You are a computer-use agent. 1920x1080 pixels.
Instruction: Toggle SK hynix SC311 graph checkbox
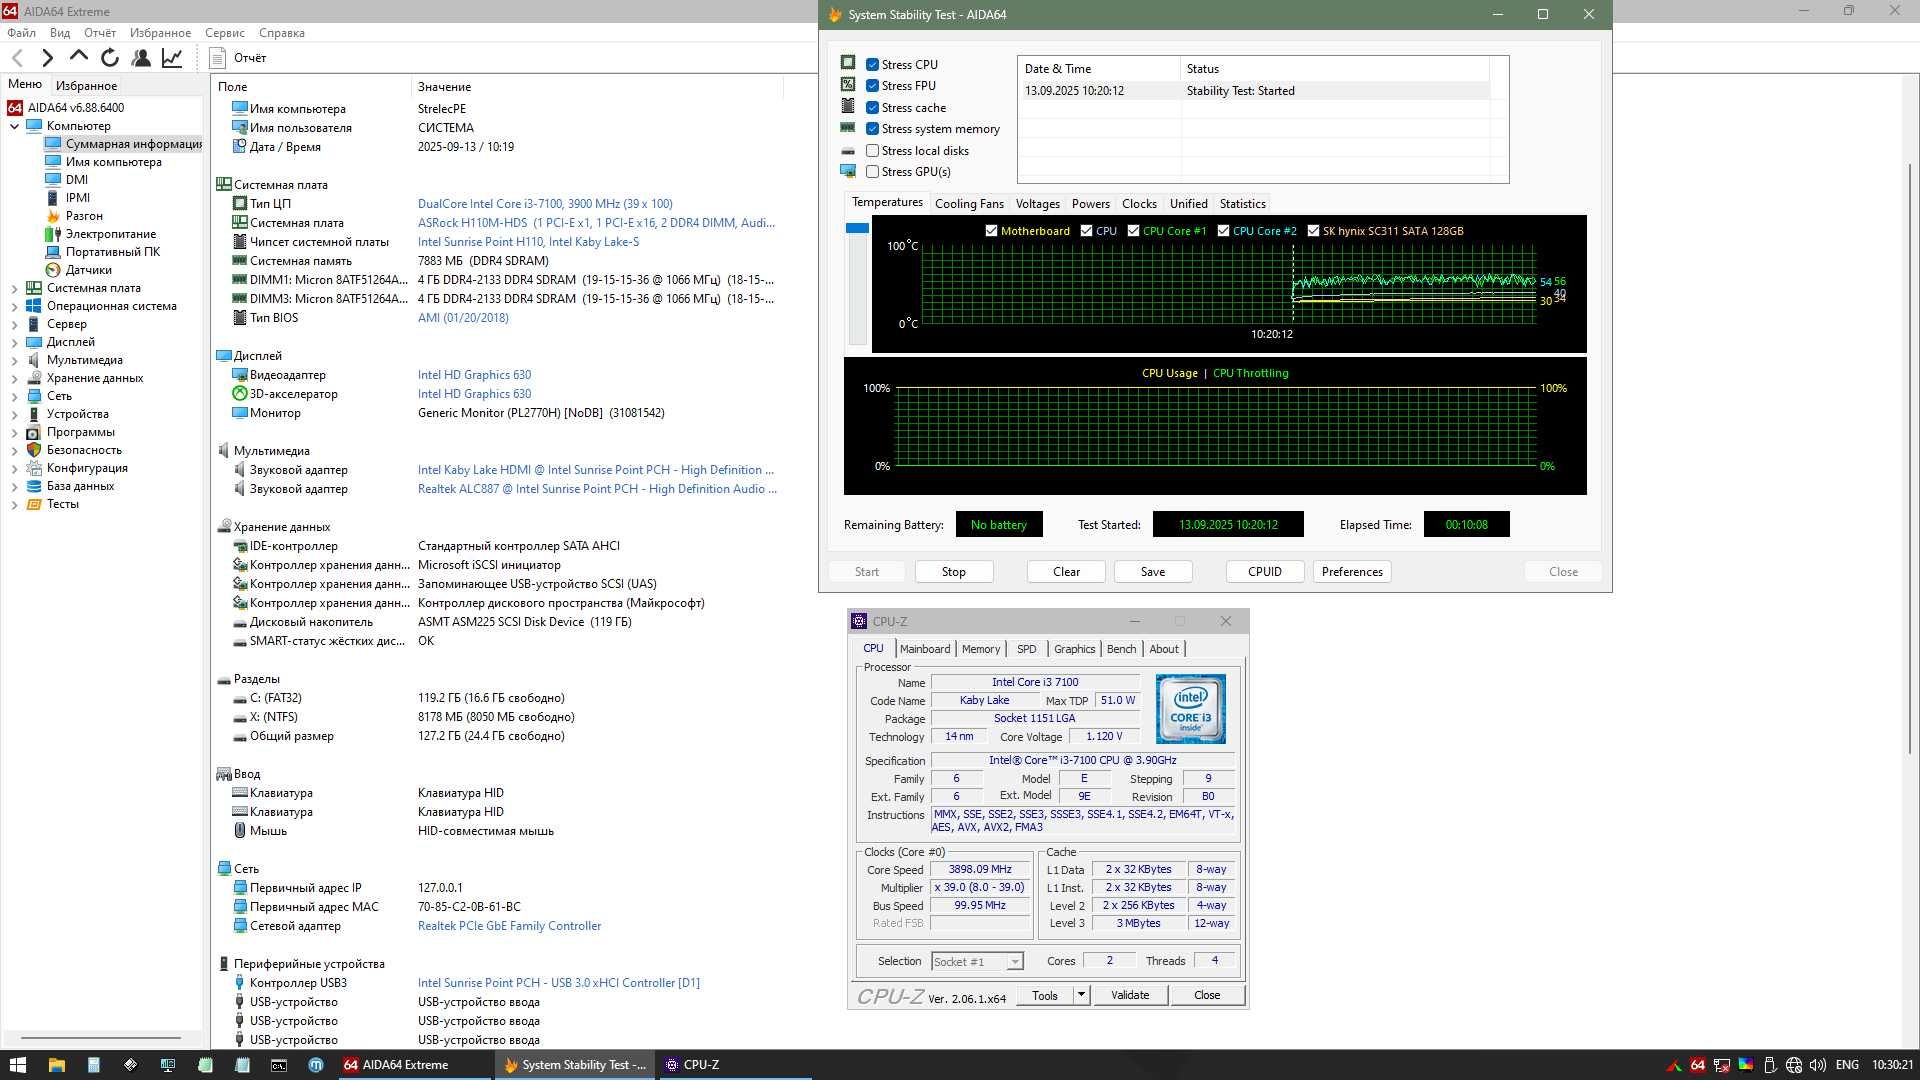coord(1313,231)
